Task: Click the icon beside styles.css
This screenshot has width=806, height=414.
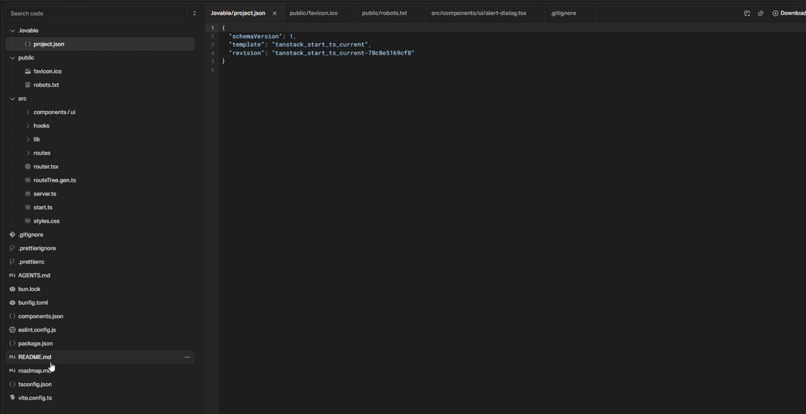Action: pos(28,221)
